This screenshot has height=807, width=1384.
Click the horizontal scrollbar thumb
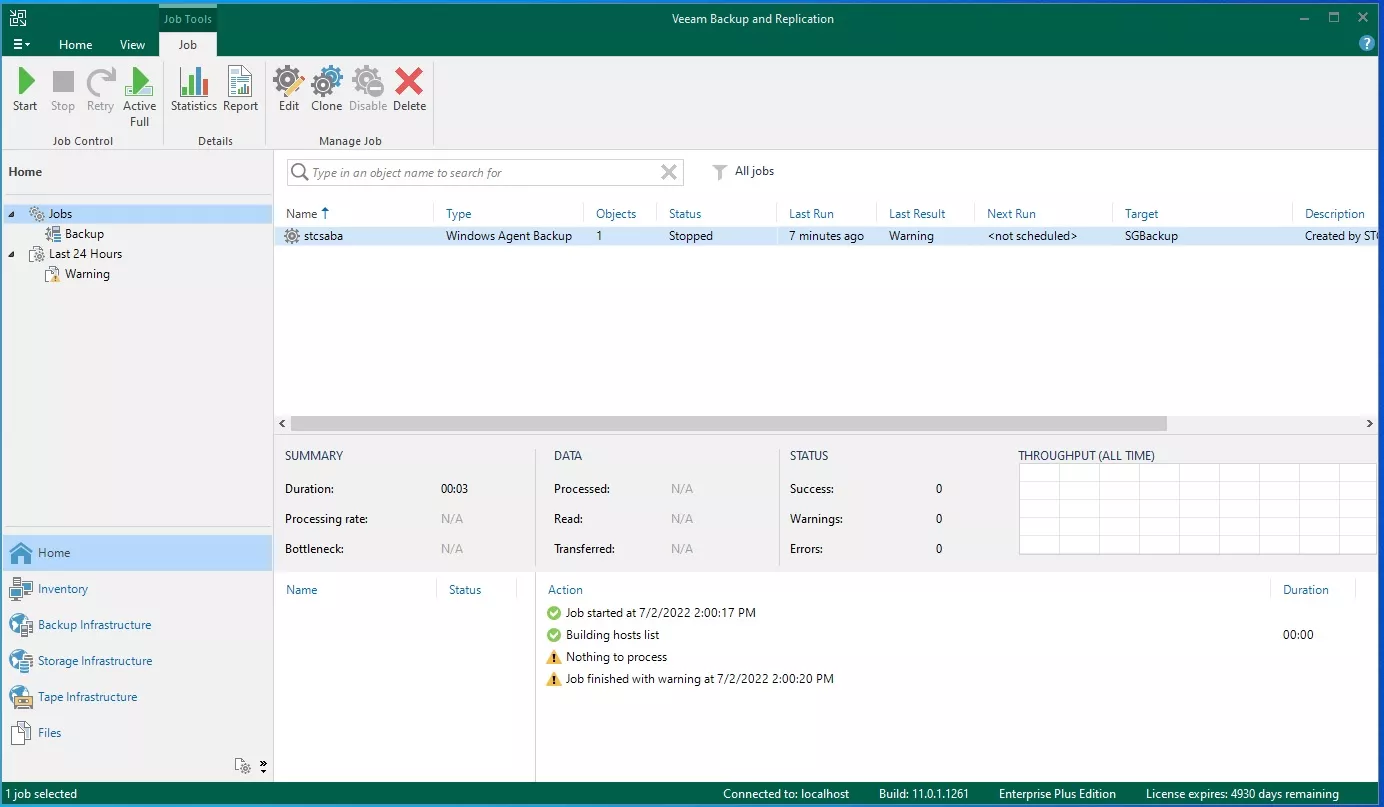(x=728, y=424)
